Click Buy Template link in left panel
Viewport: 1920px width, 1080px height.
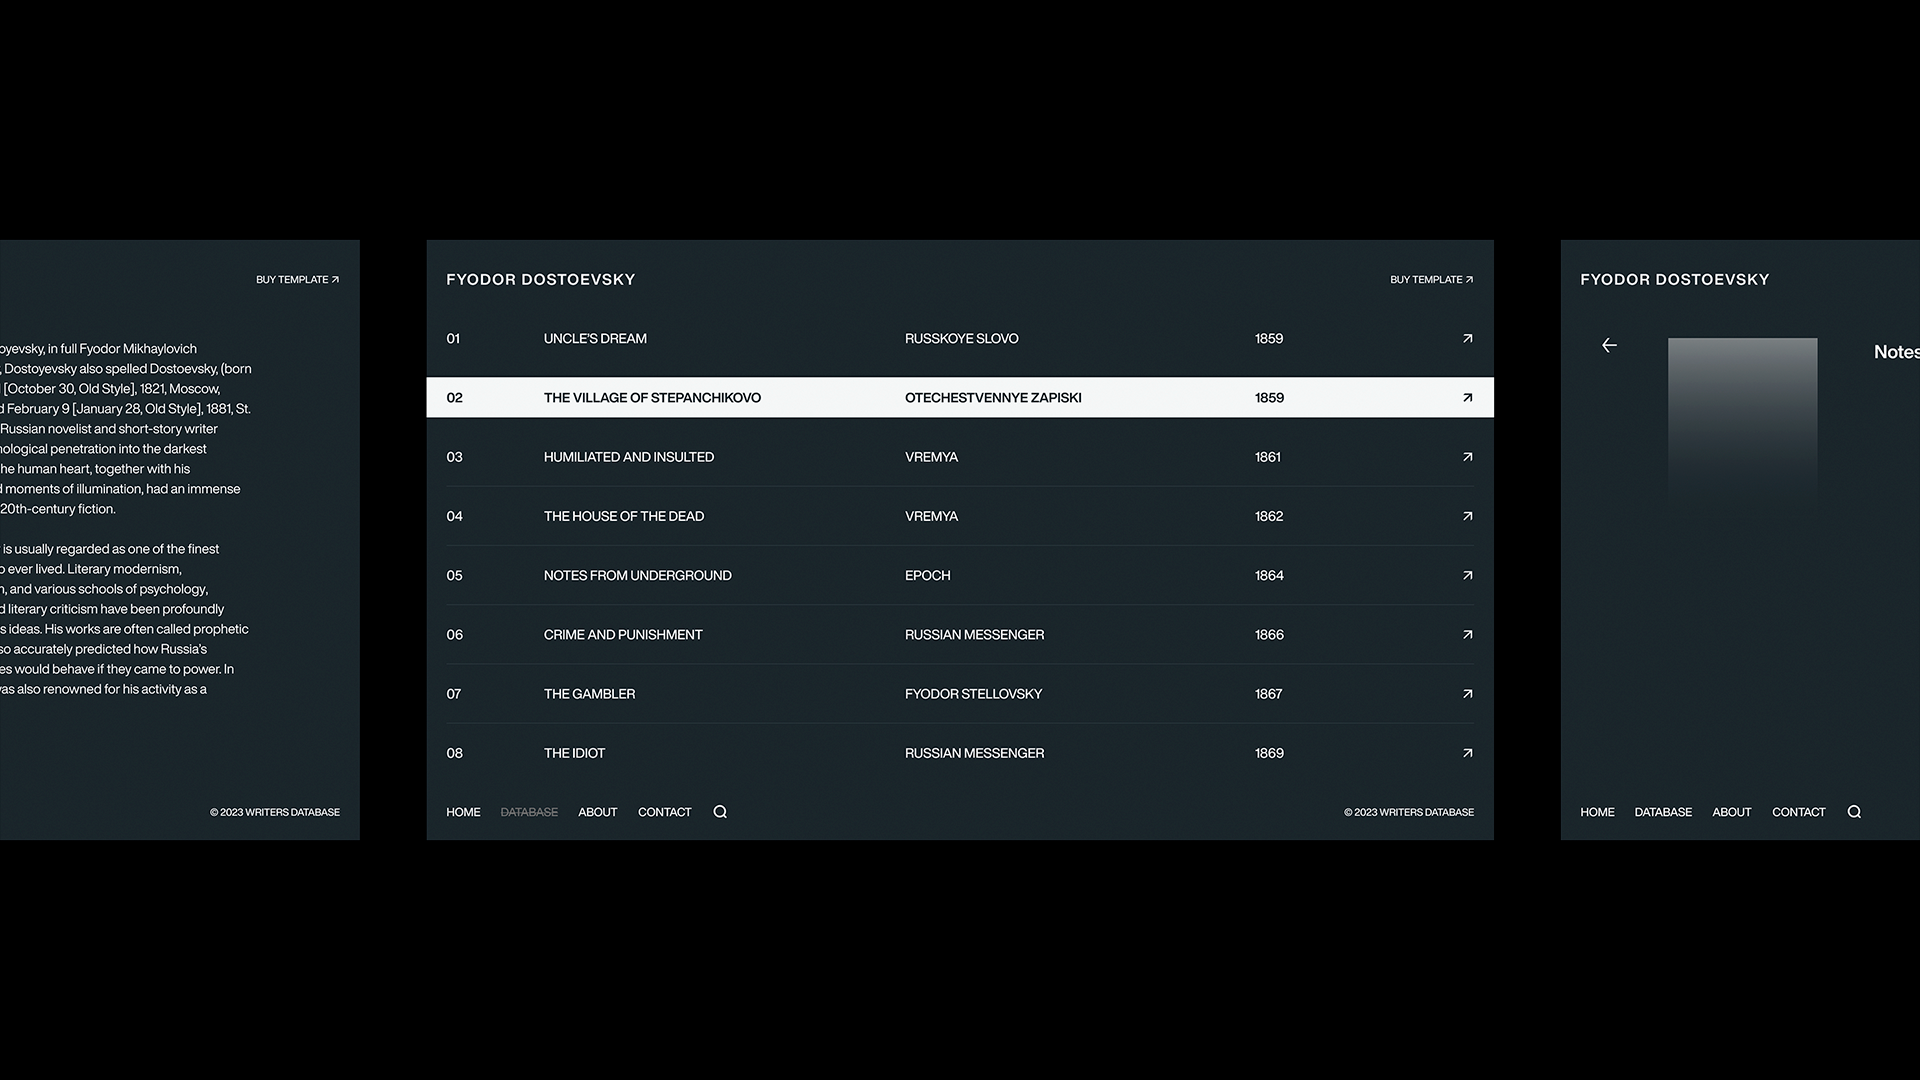click(297, 280)
